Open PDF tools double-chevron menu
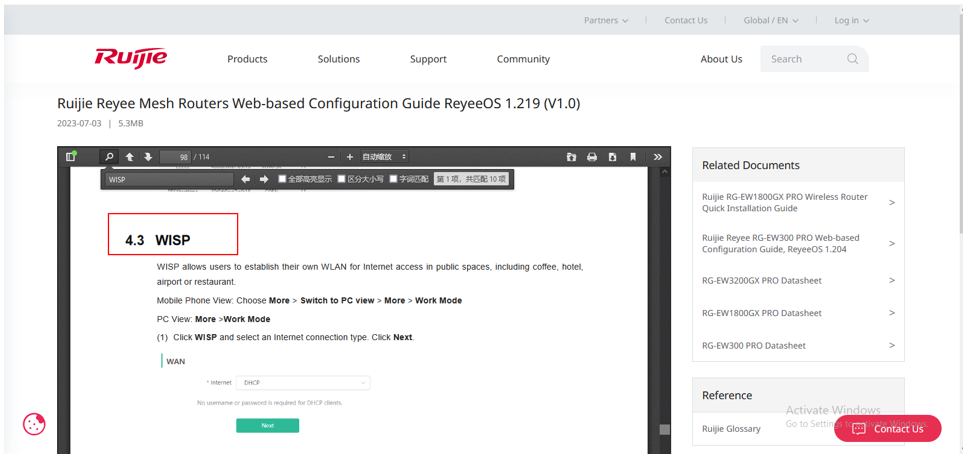The width and height of the screenshot is (963, 459). coord(658,157)
